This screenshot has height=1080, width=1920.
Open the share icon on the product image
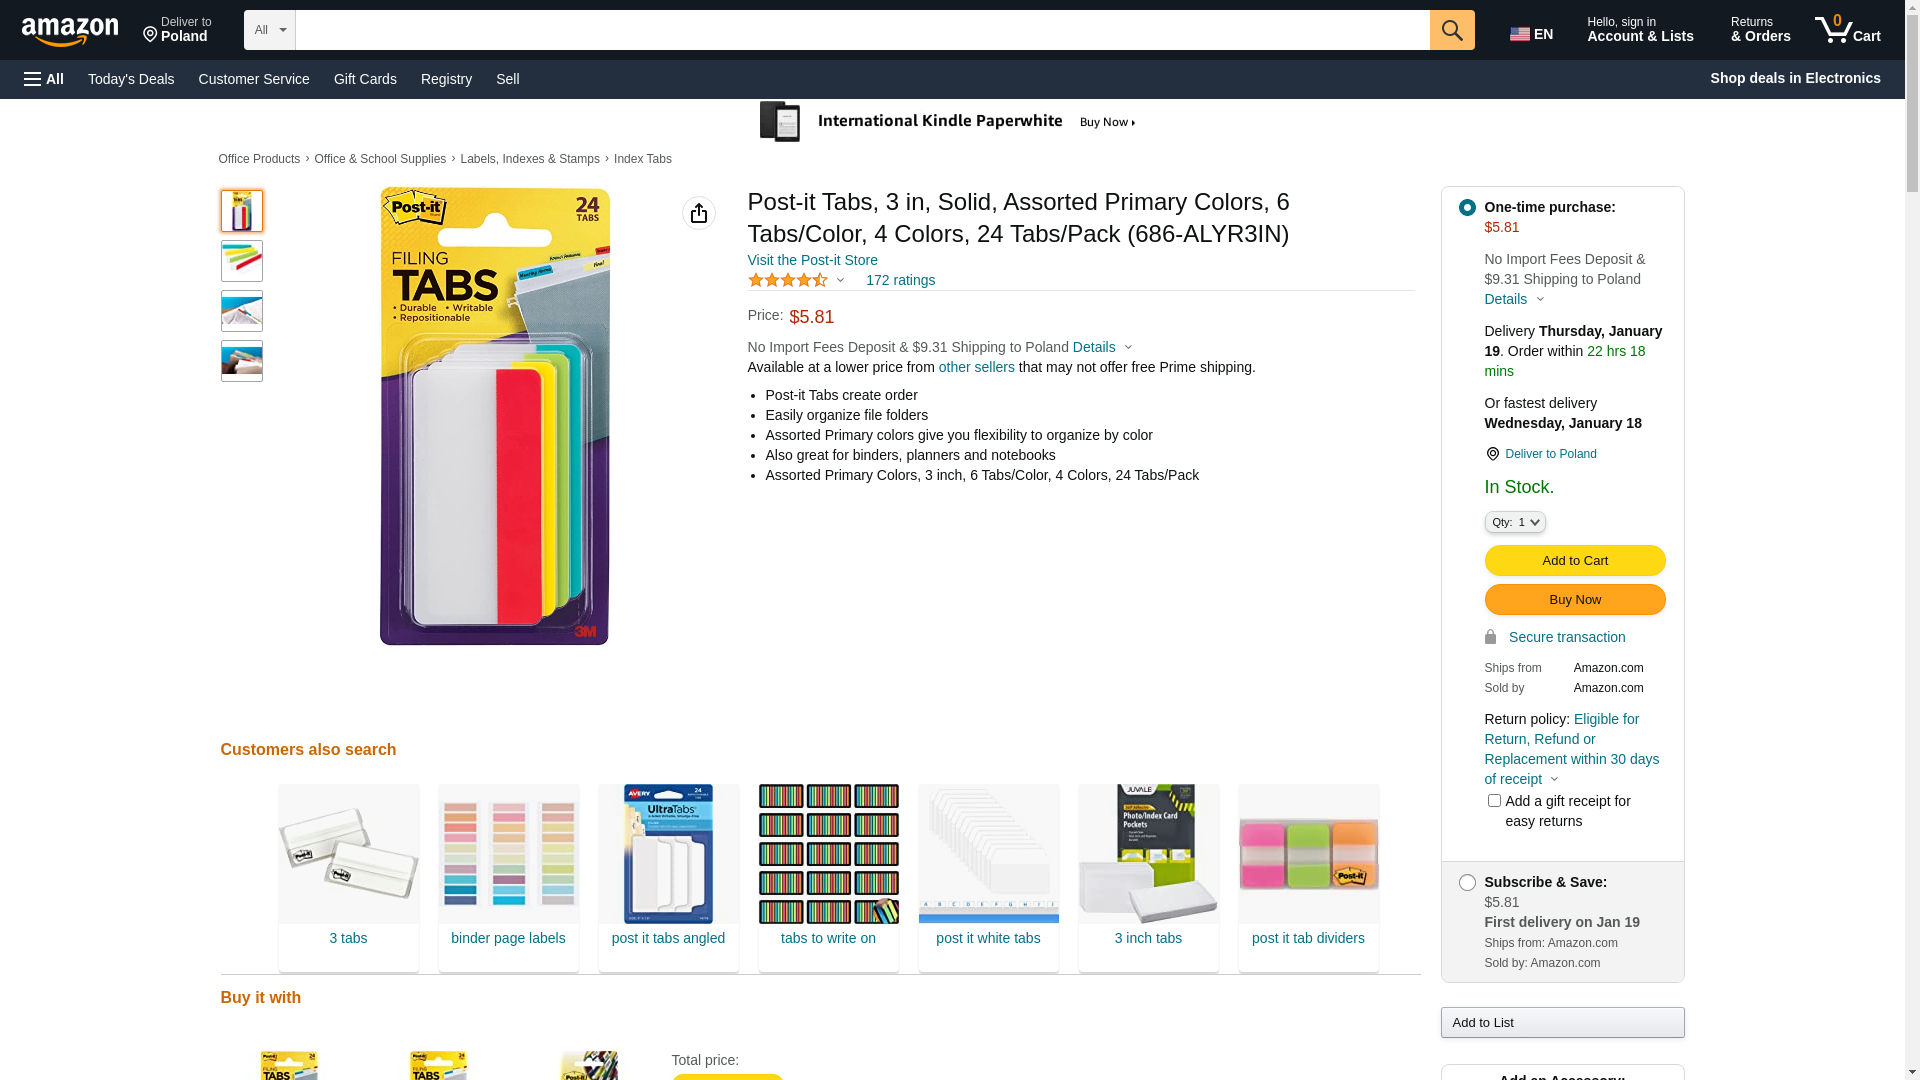(x=699, y=213)
